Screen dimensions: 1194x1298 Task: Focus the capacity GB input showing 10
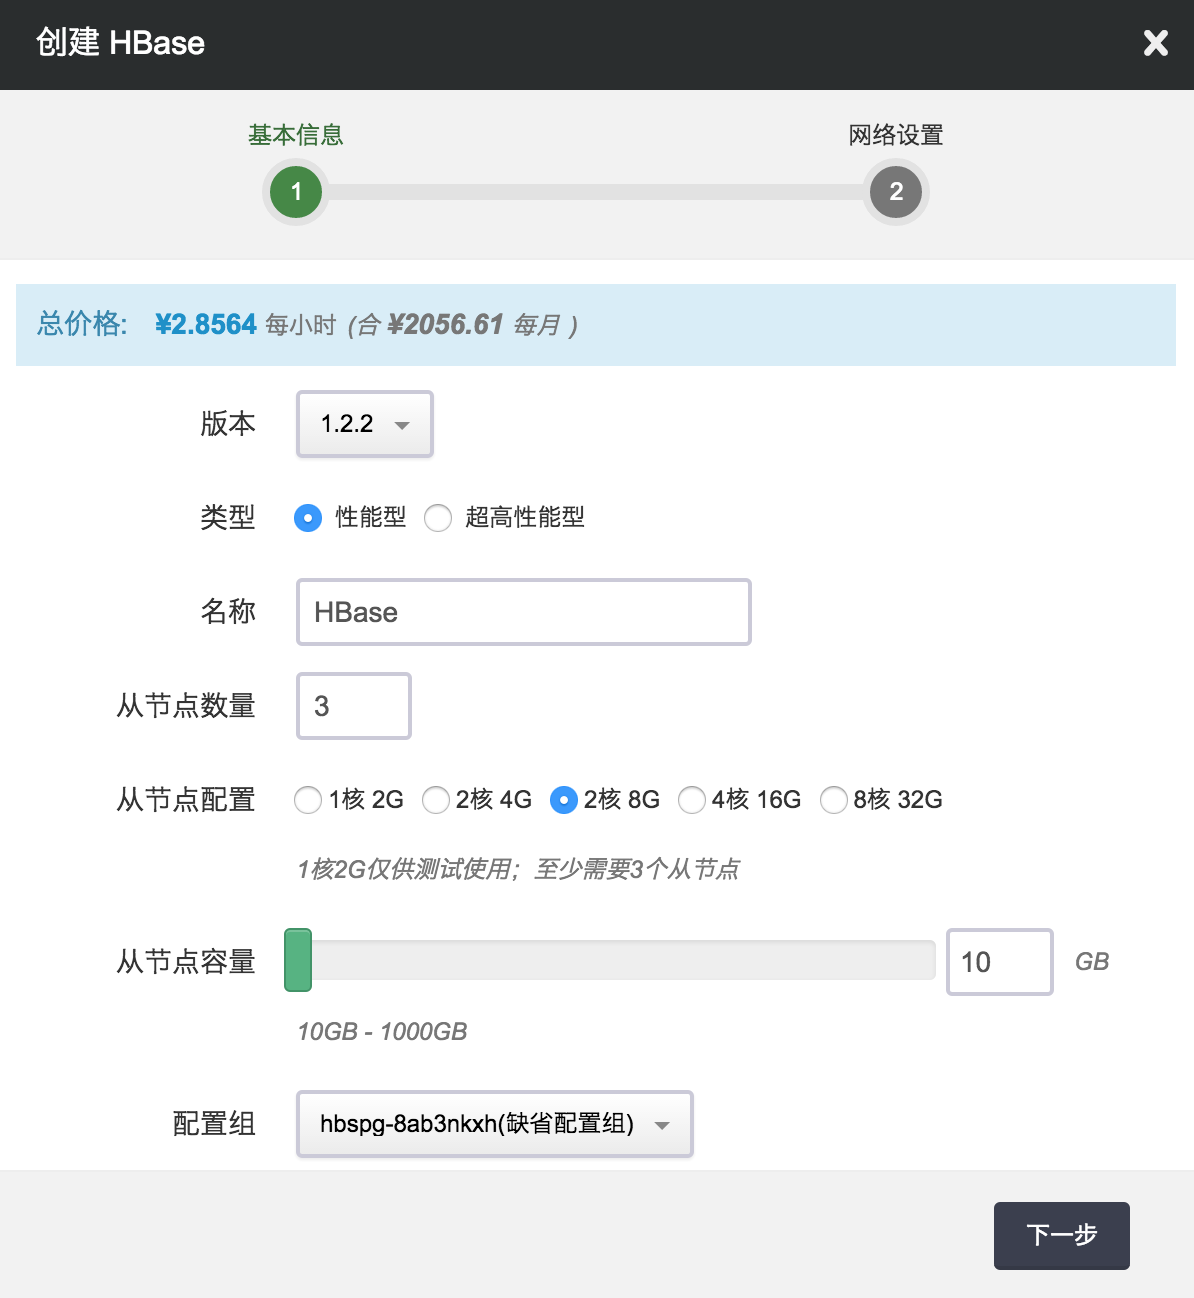point(999,962)
